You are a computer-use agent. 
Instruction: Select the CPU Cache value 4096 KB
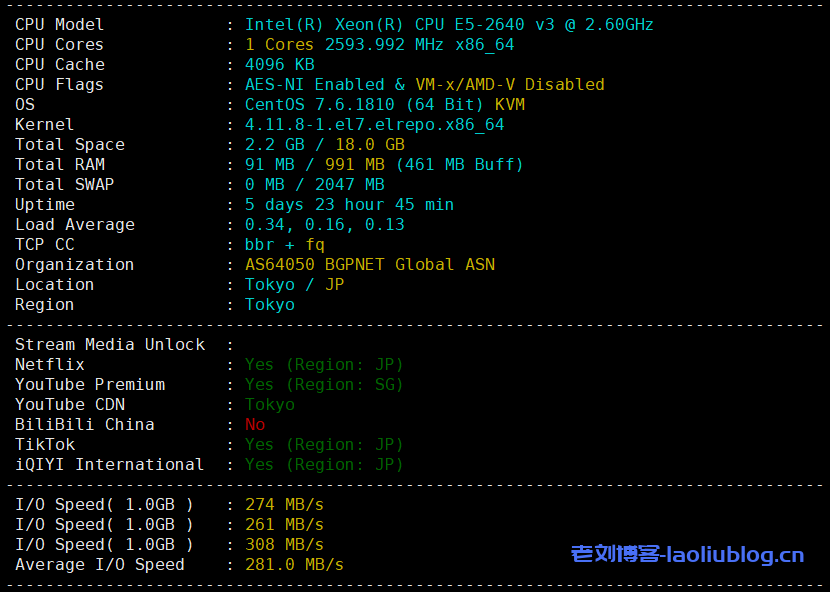coord(279,64)
